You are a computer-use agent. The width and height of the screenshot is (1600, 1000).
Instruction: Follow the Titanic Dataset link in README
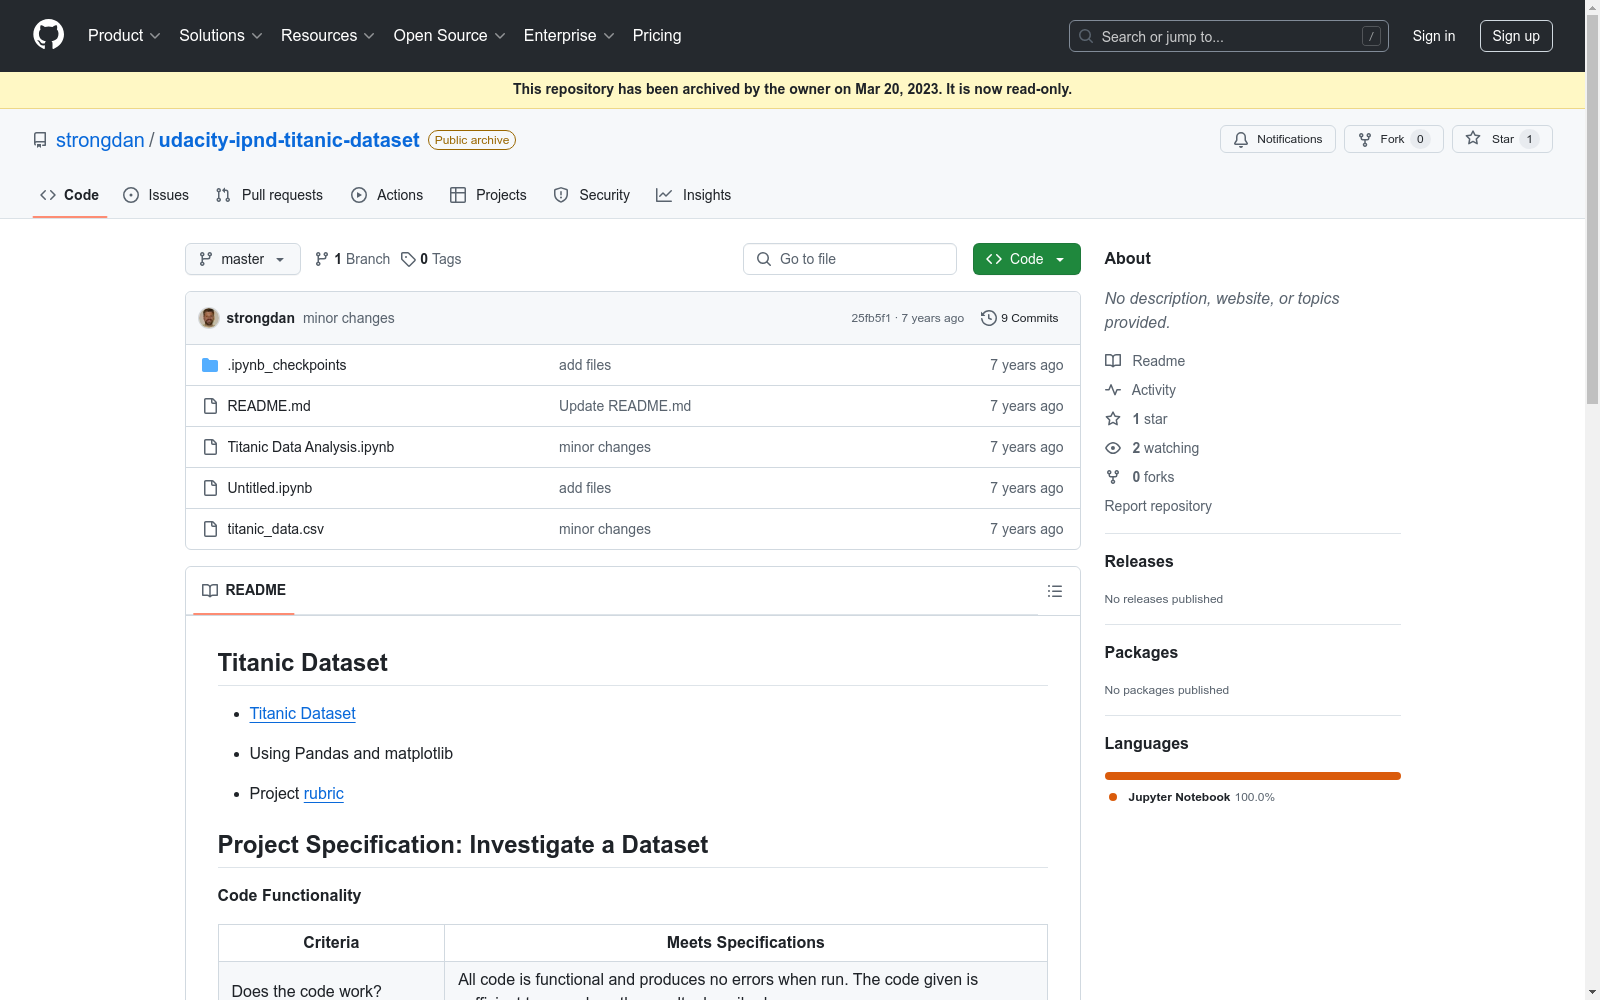pyautogui.click(x=303, y=713)
